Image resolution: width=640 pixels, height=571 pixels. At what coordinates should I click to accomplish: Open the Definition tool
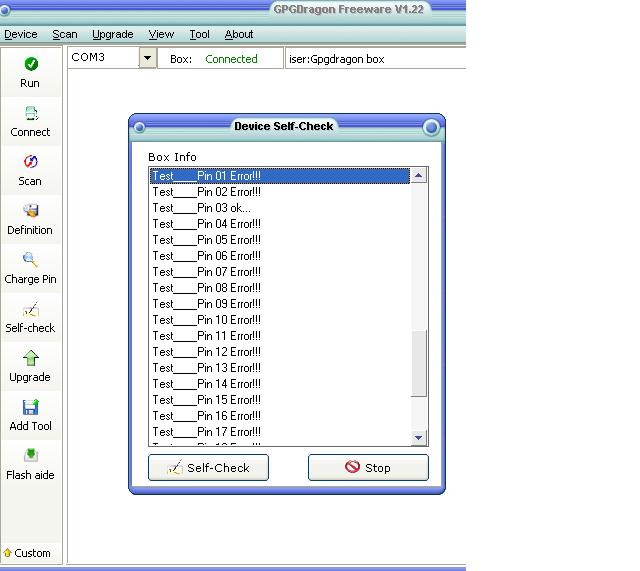click(x=30, y=211)
